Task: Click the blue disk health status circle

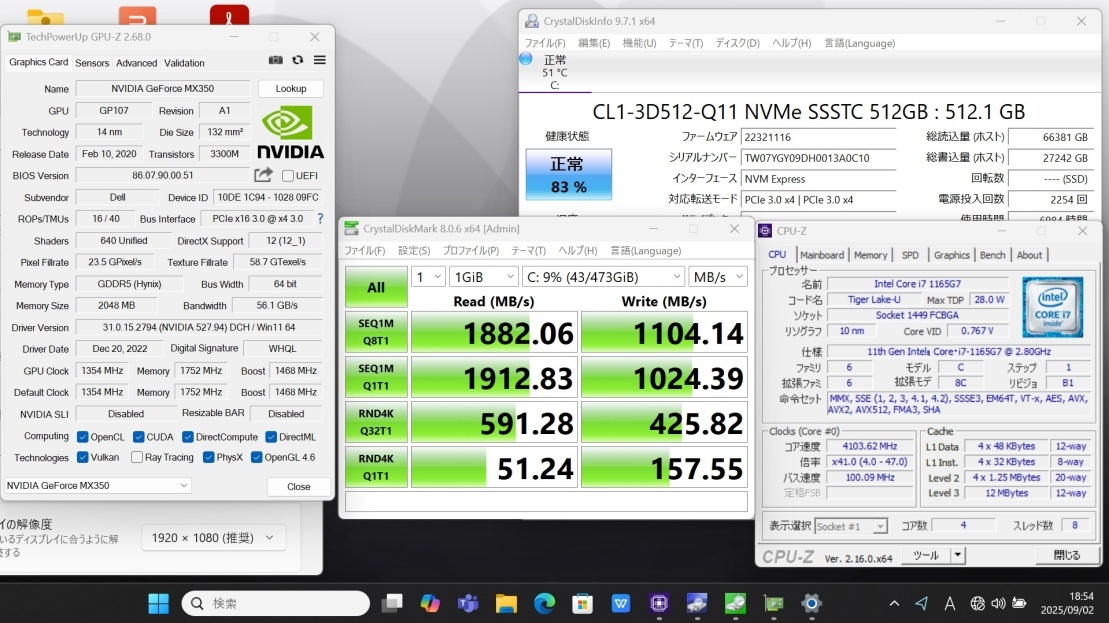Action: tap(526, 59)
